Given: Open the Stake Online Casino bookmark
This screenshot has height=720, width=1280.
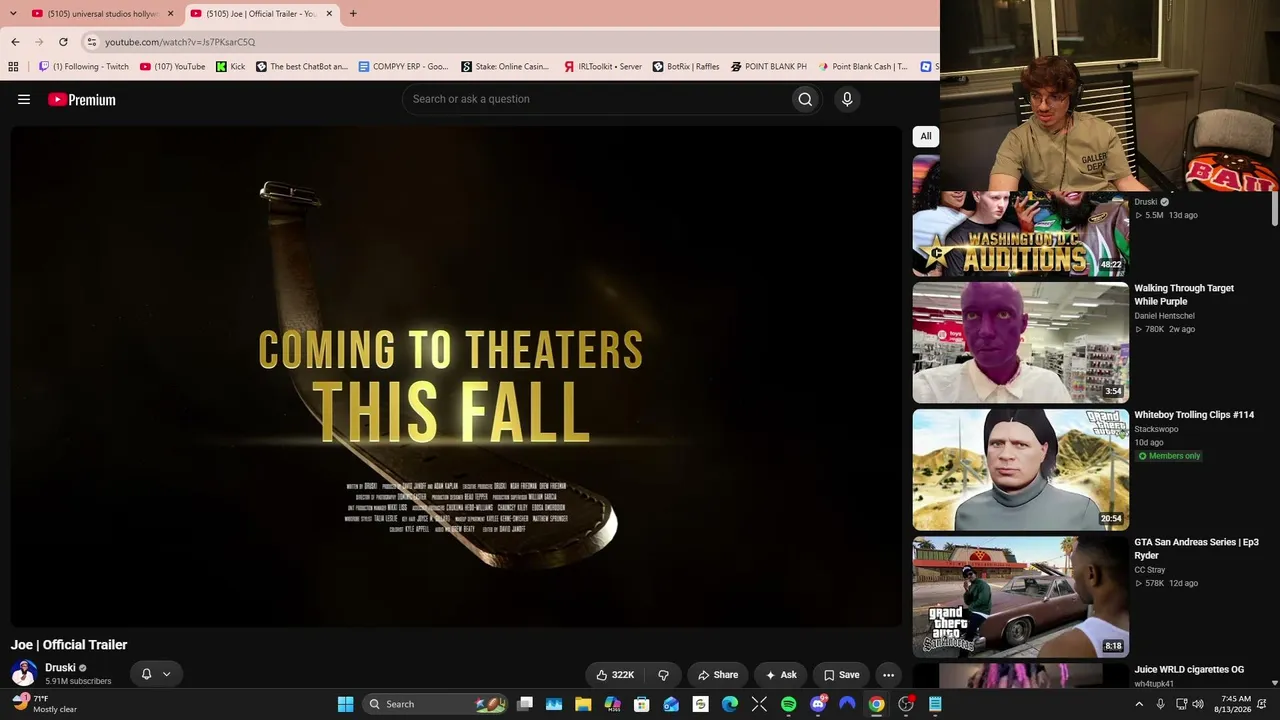Looking at the screenshot, I should tap(505, 67).
